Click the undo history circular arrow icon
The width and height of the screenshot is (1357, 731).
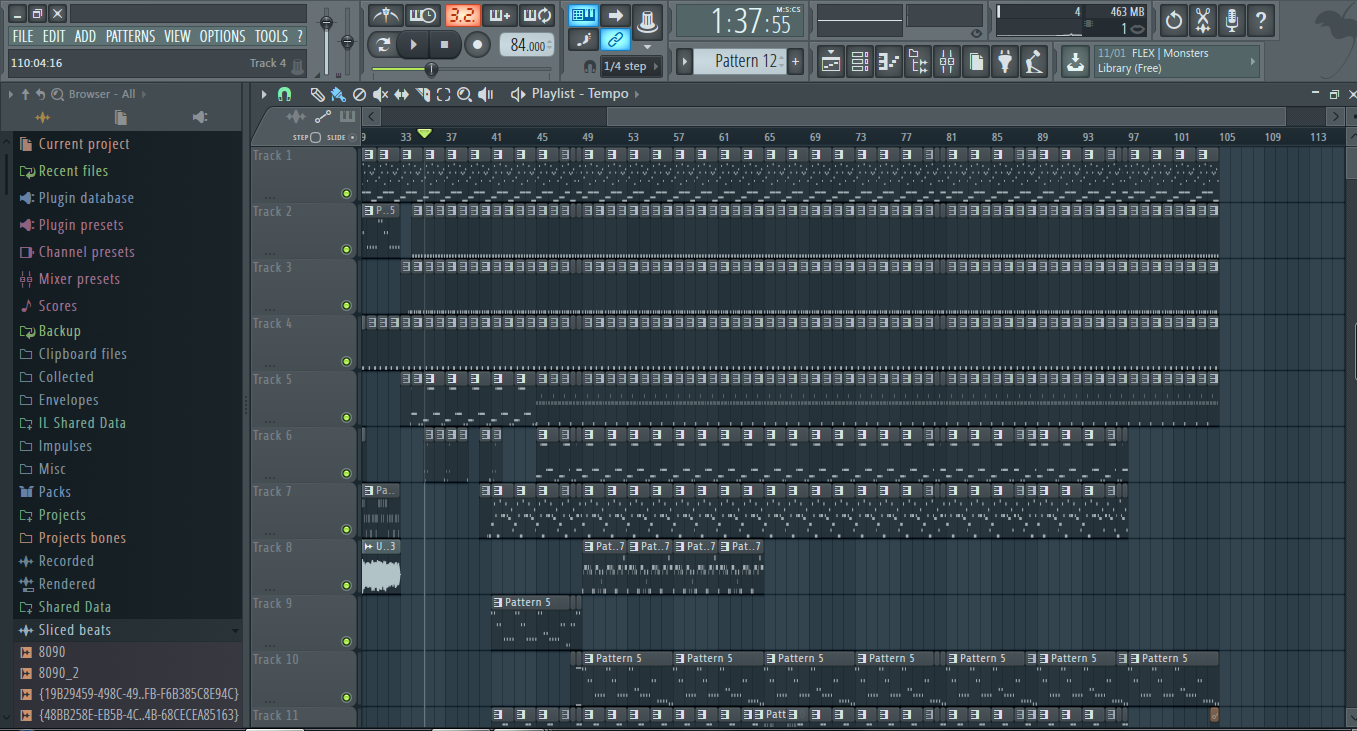(1174, 19)
